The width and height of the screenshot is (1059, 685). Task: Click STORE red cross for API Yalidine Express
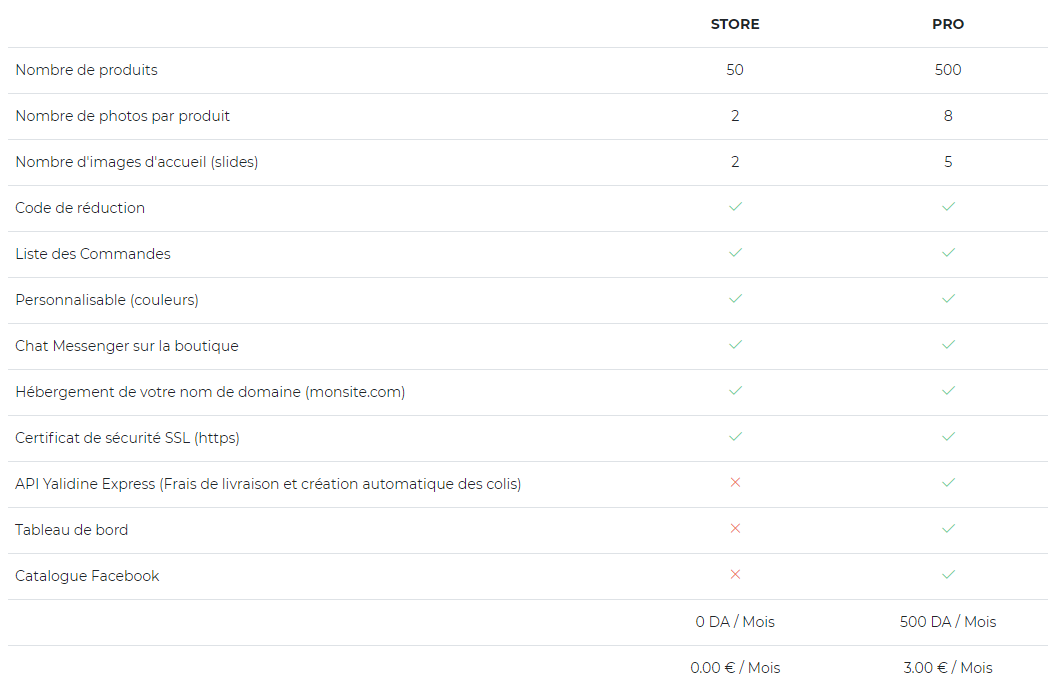735,483
